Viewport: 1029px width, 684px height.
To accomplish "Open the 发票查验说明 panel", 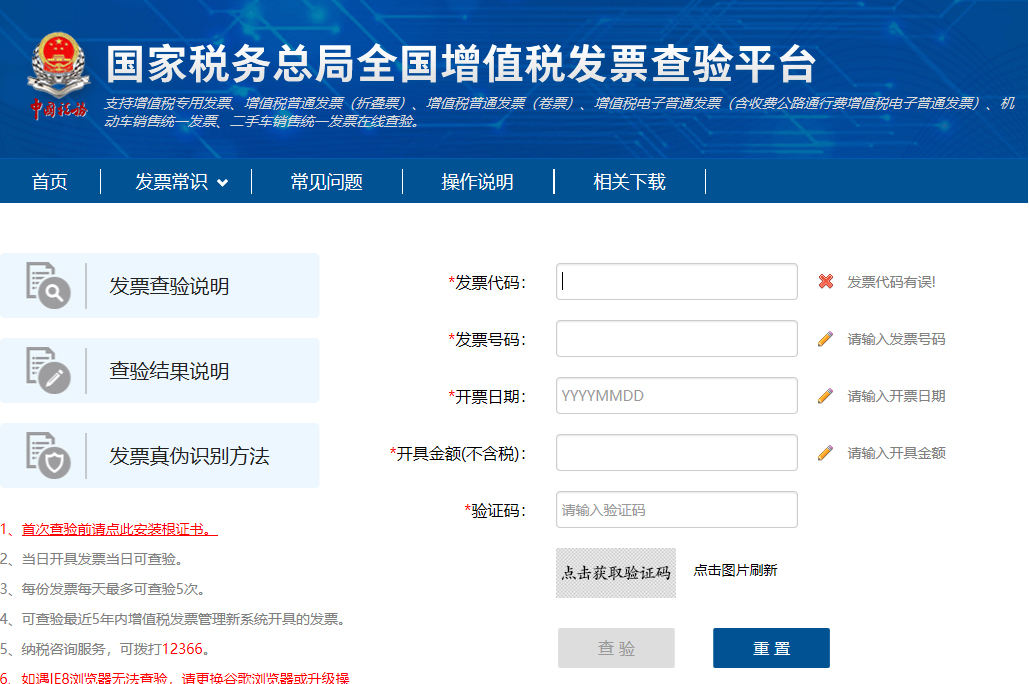I will [x=159, y=286].
